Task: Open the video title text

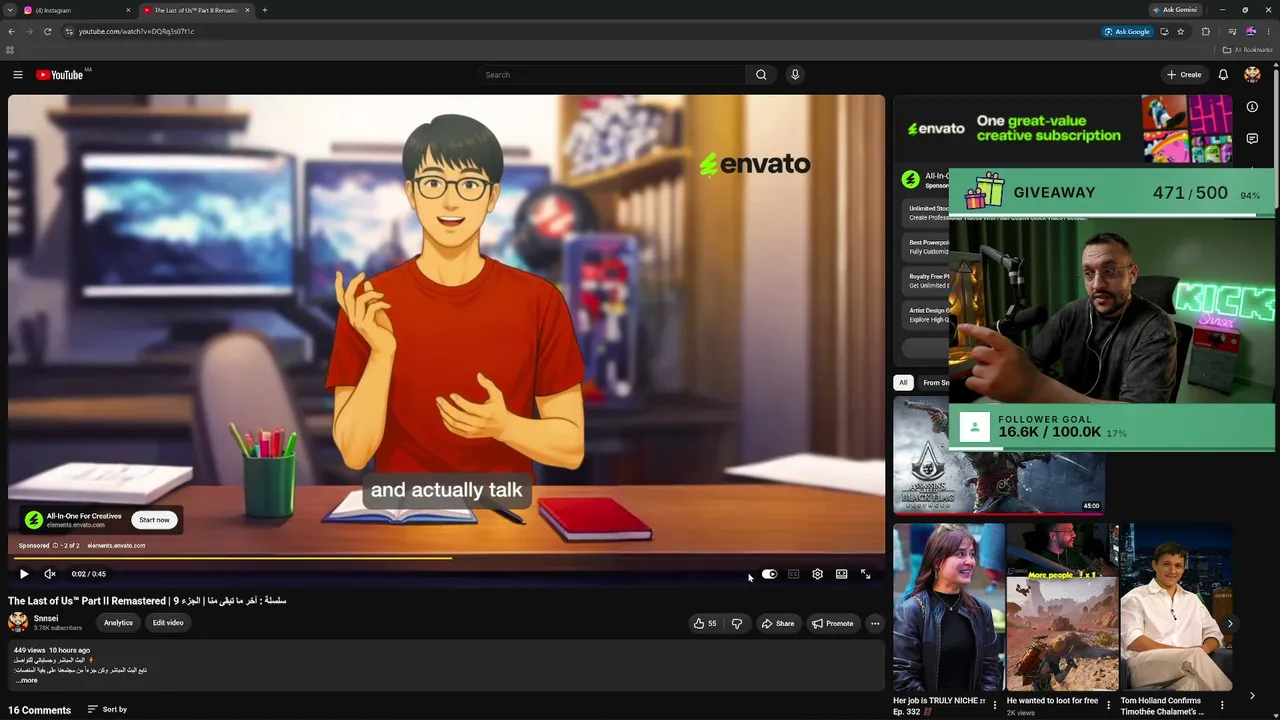Action: click(x=147, y=601)
